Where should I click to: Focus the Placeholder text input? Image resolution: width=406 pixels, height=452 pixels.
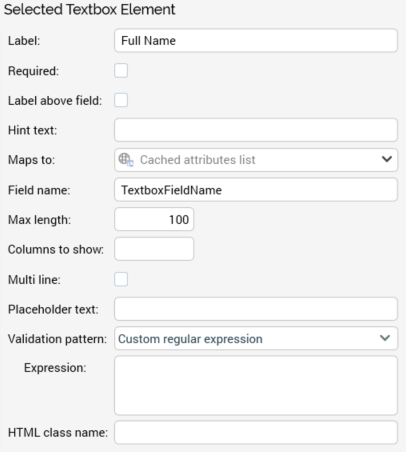256,309
